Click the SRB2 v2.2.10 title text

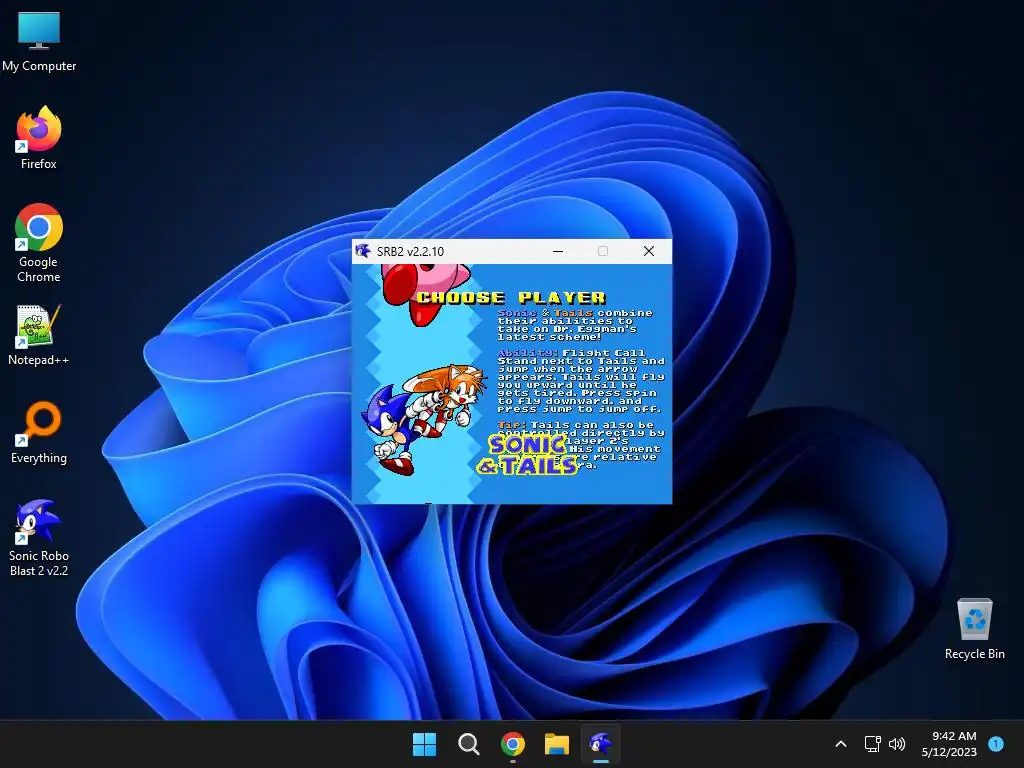(x=410, y=251)
